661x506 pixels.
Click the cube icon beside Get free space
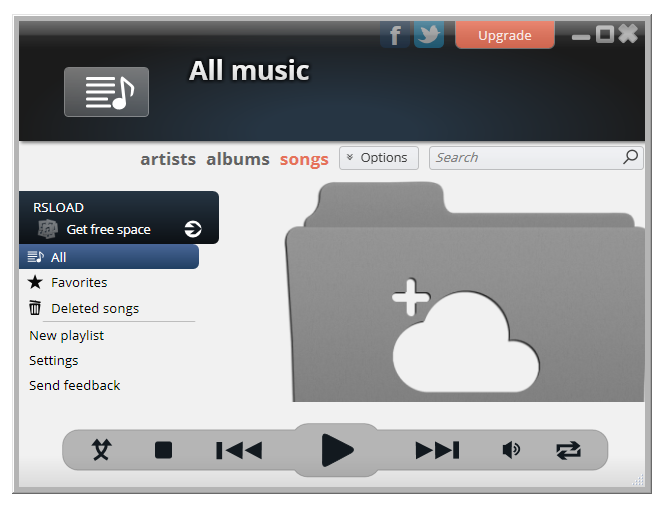pos(47,229)
